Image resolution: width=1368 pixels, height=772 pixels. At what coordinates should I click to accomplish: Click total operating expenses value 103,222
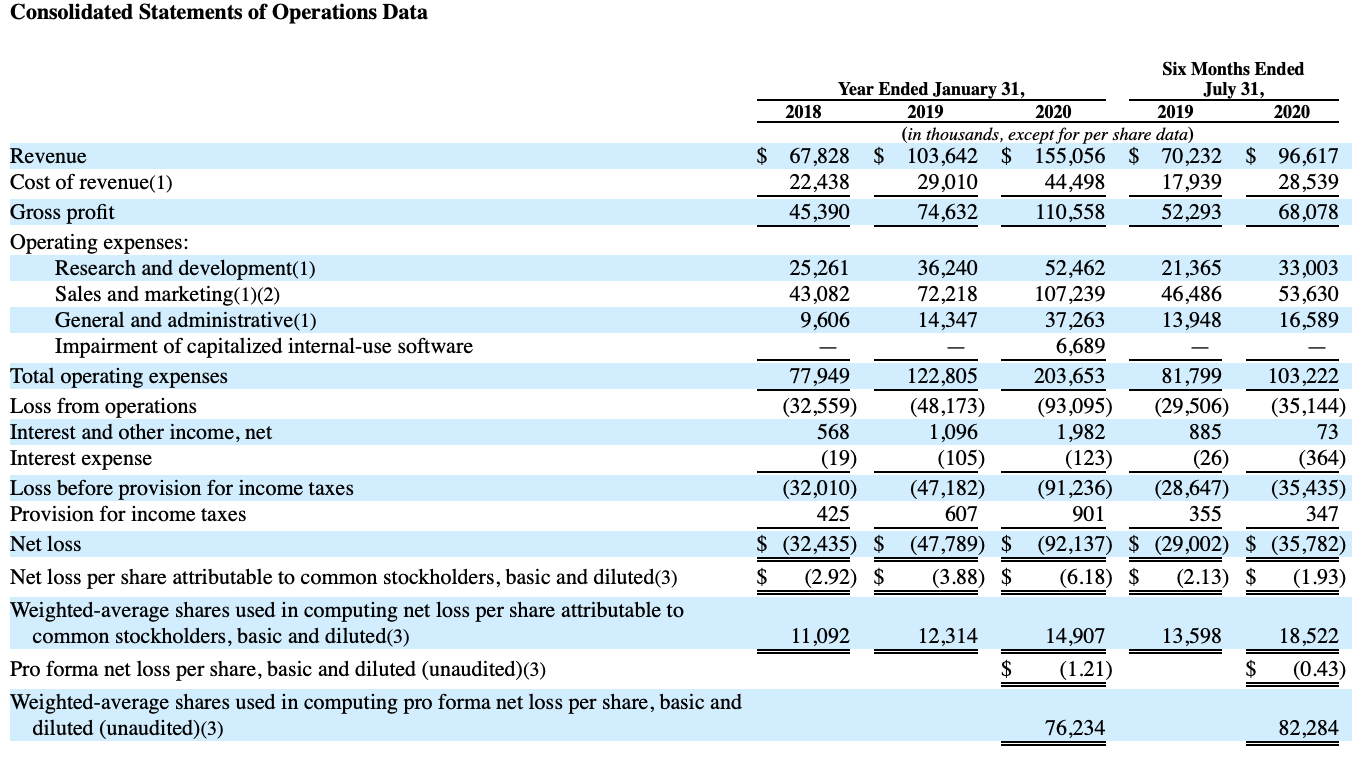click(x=1303, y=376)
